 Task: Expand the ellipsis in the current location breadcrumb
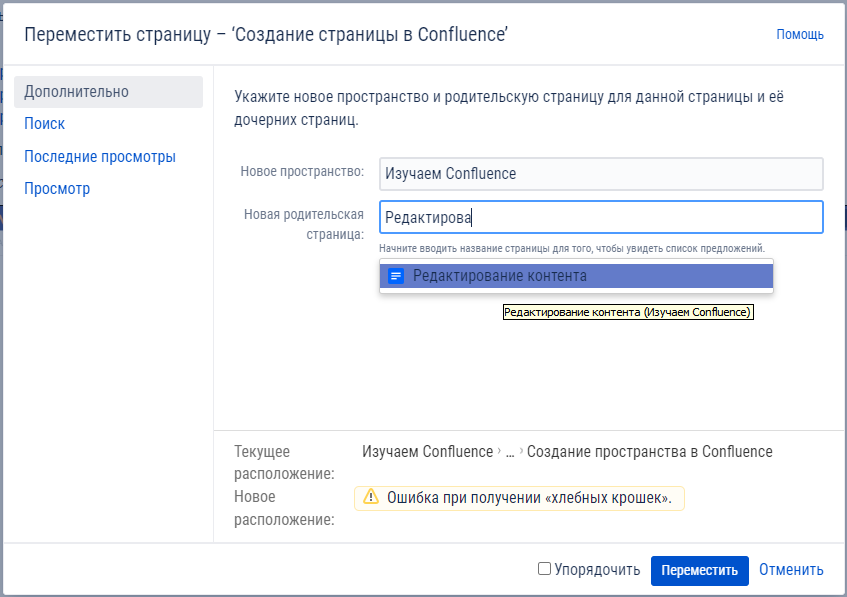509,452
